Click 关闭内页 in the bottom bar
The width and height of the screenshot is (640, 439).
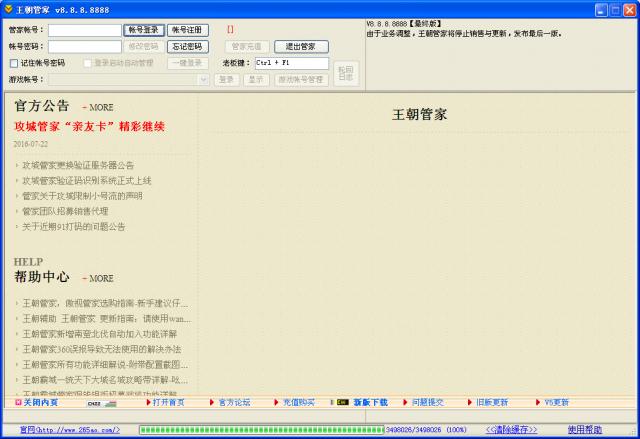click(41, 403)
